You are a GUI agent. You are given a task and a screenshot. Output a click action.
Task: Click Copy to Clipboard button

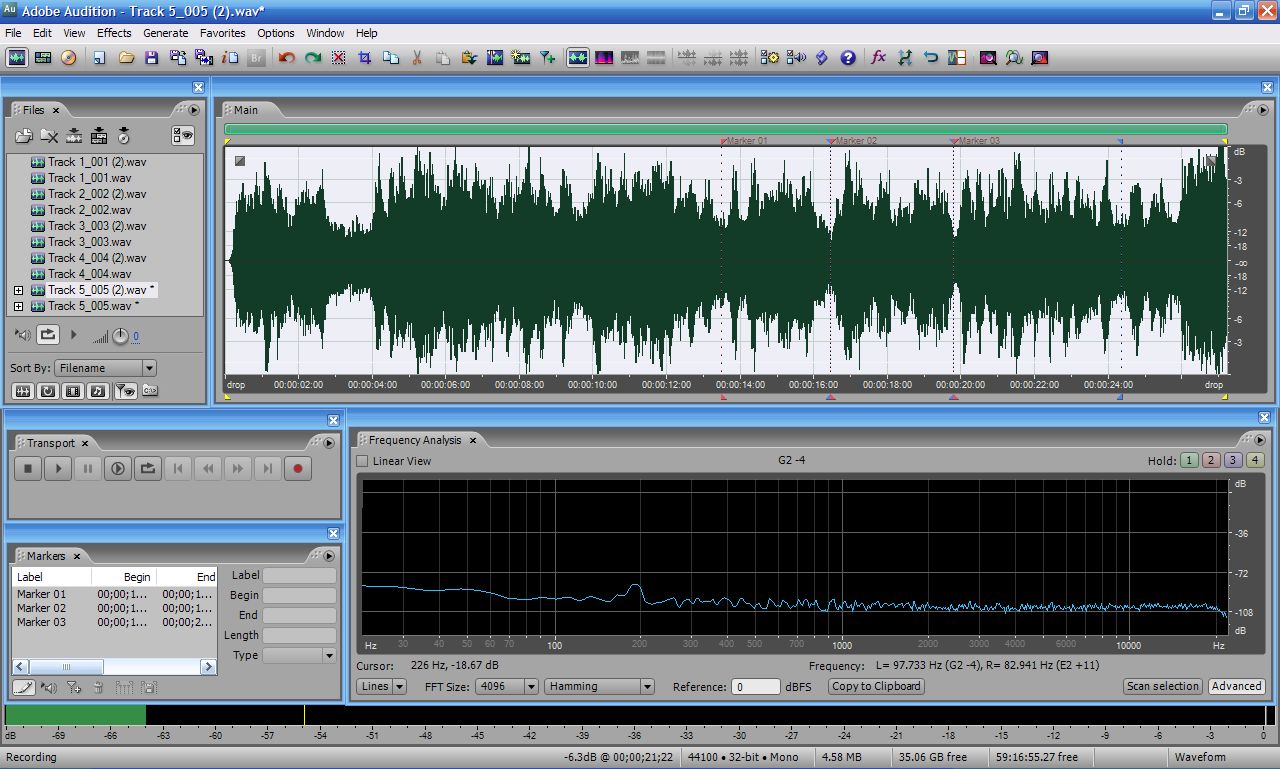pos(877,686)
